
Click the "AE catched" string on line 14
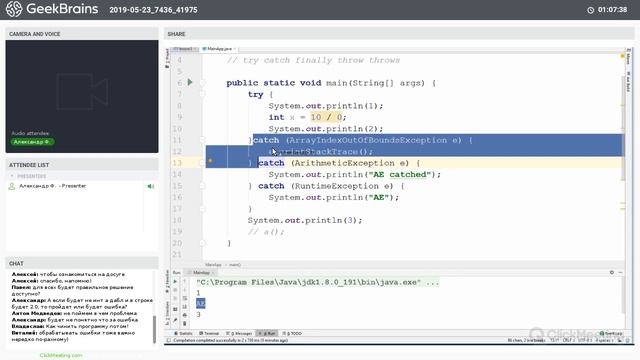400,174
